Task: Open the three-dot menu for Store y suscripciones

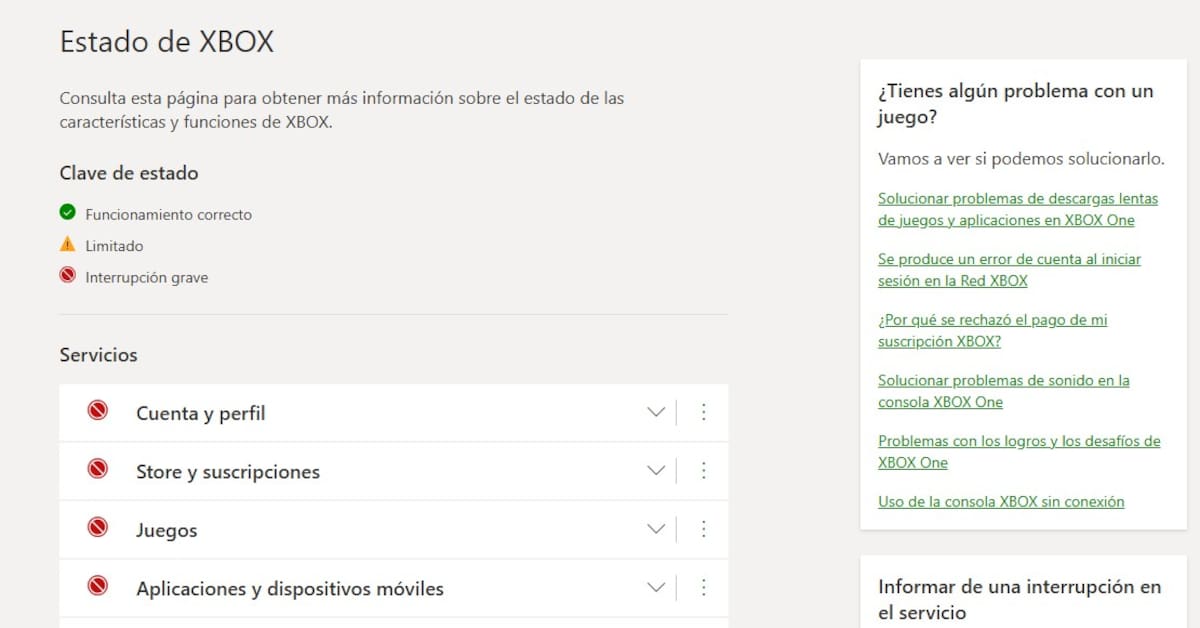Action: pyautogui.click(x=703, y=470)
